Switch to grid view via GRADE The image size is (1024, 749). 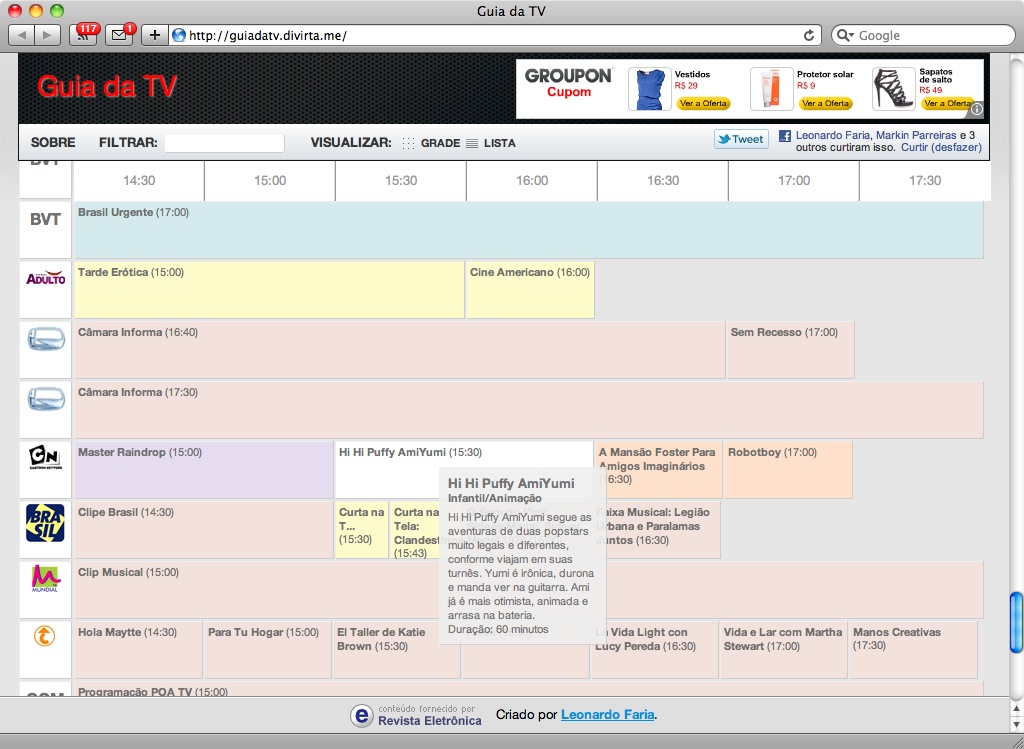click(x=431, y=143)
